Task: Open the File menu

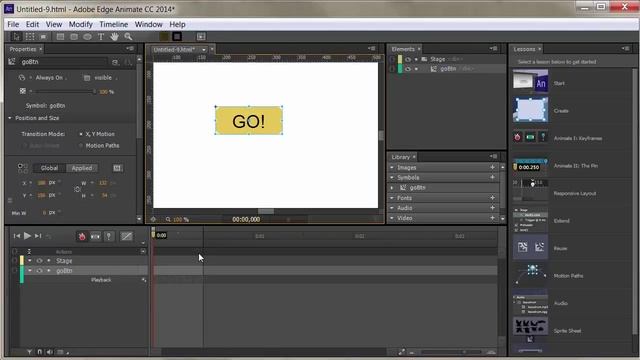Action: pyautogui.click(x=13, y=24)
